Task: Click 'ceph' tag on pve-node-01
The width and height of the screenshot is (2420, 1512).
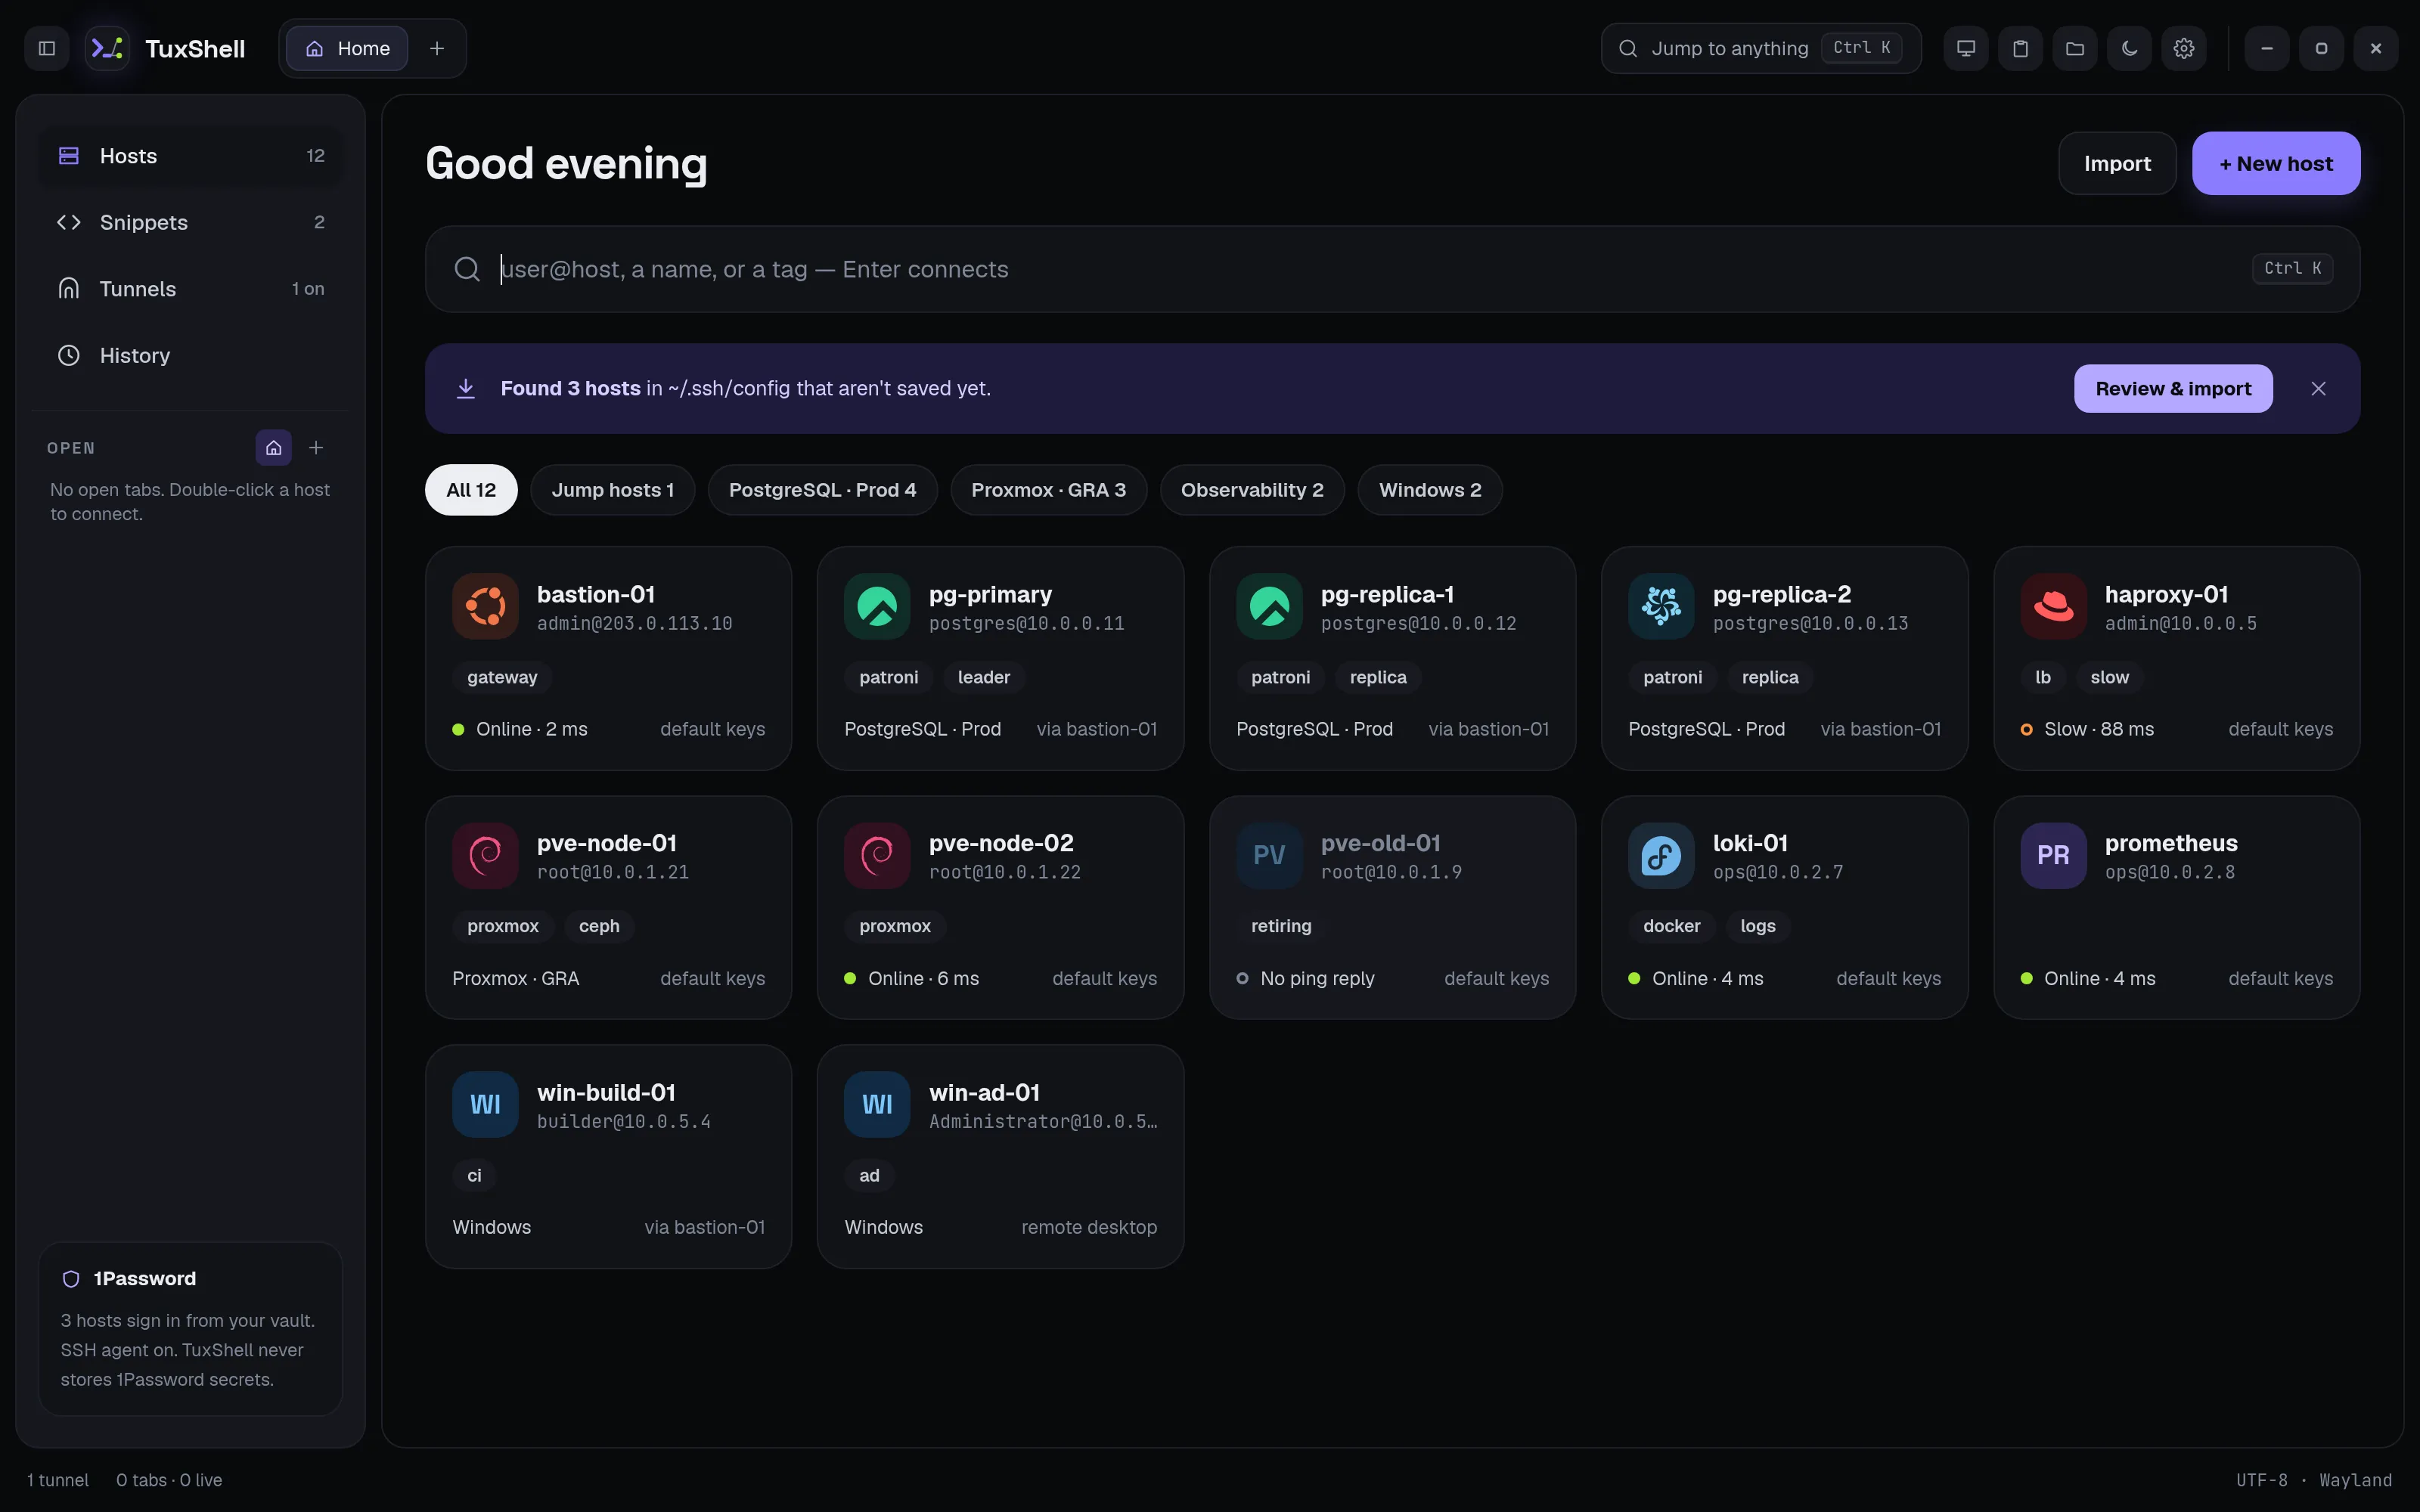Action: point(599,926)
